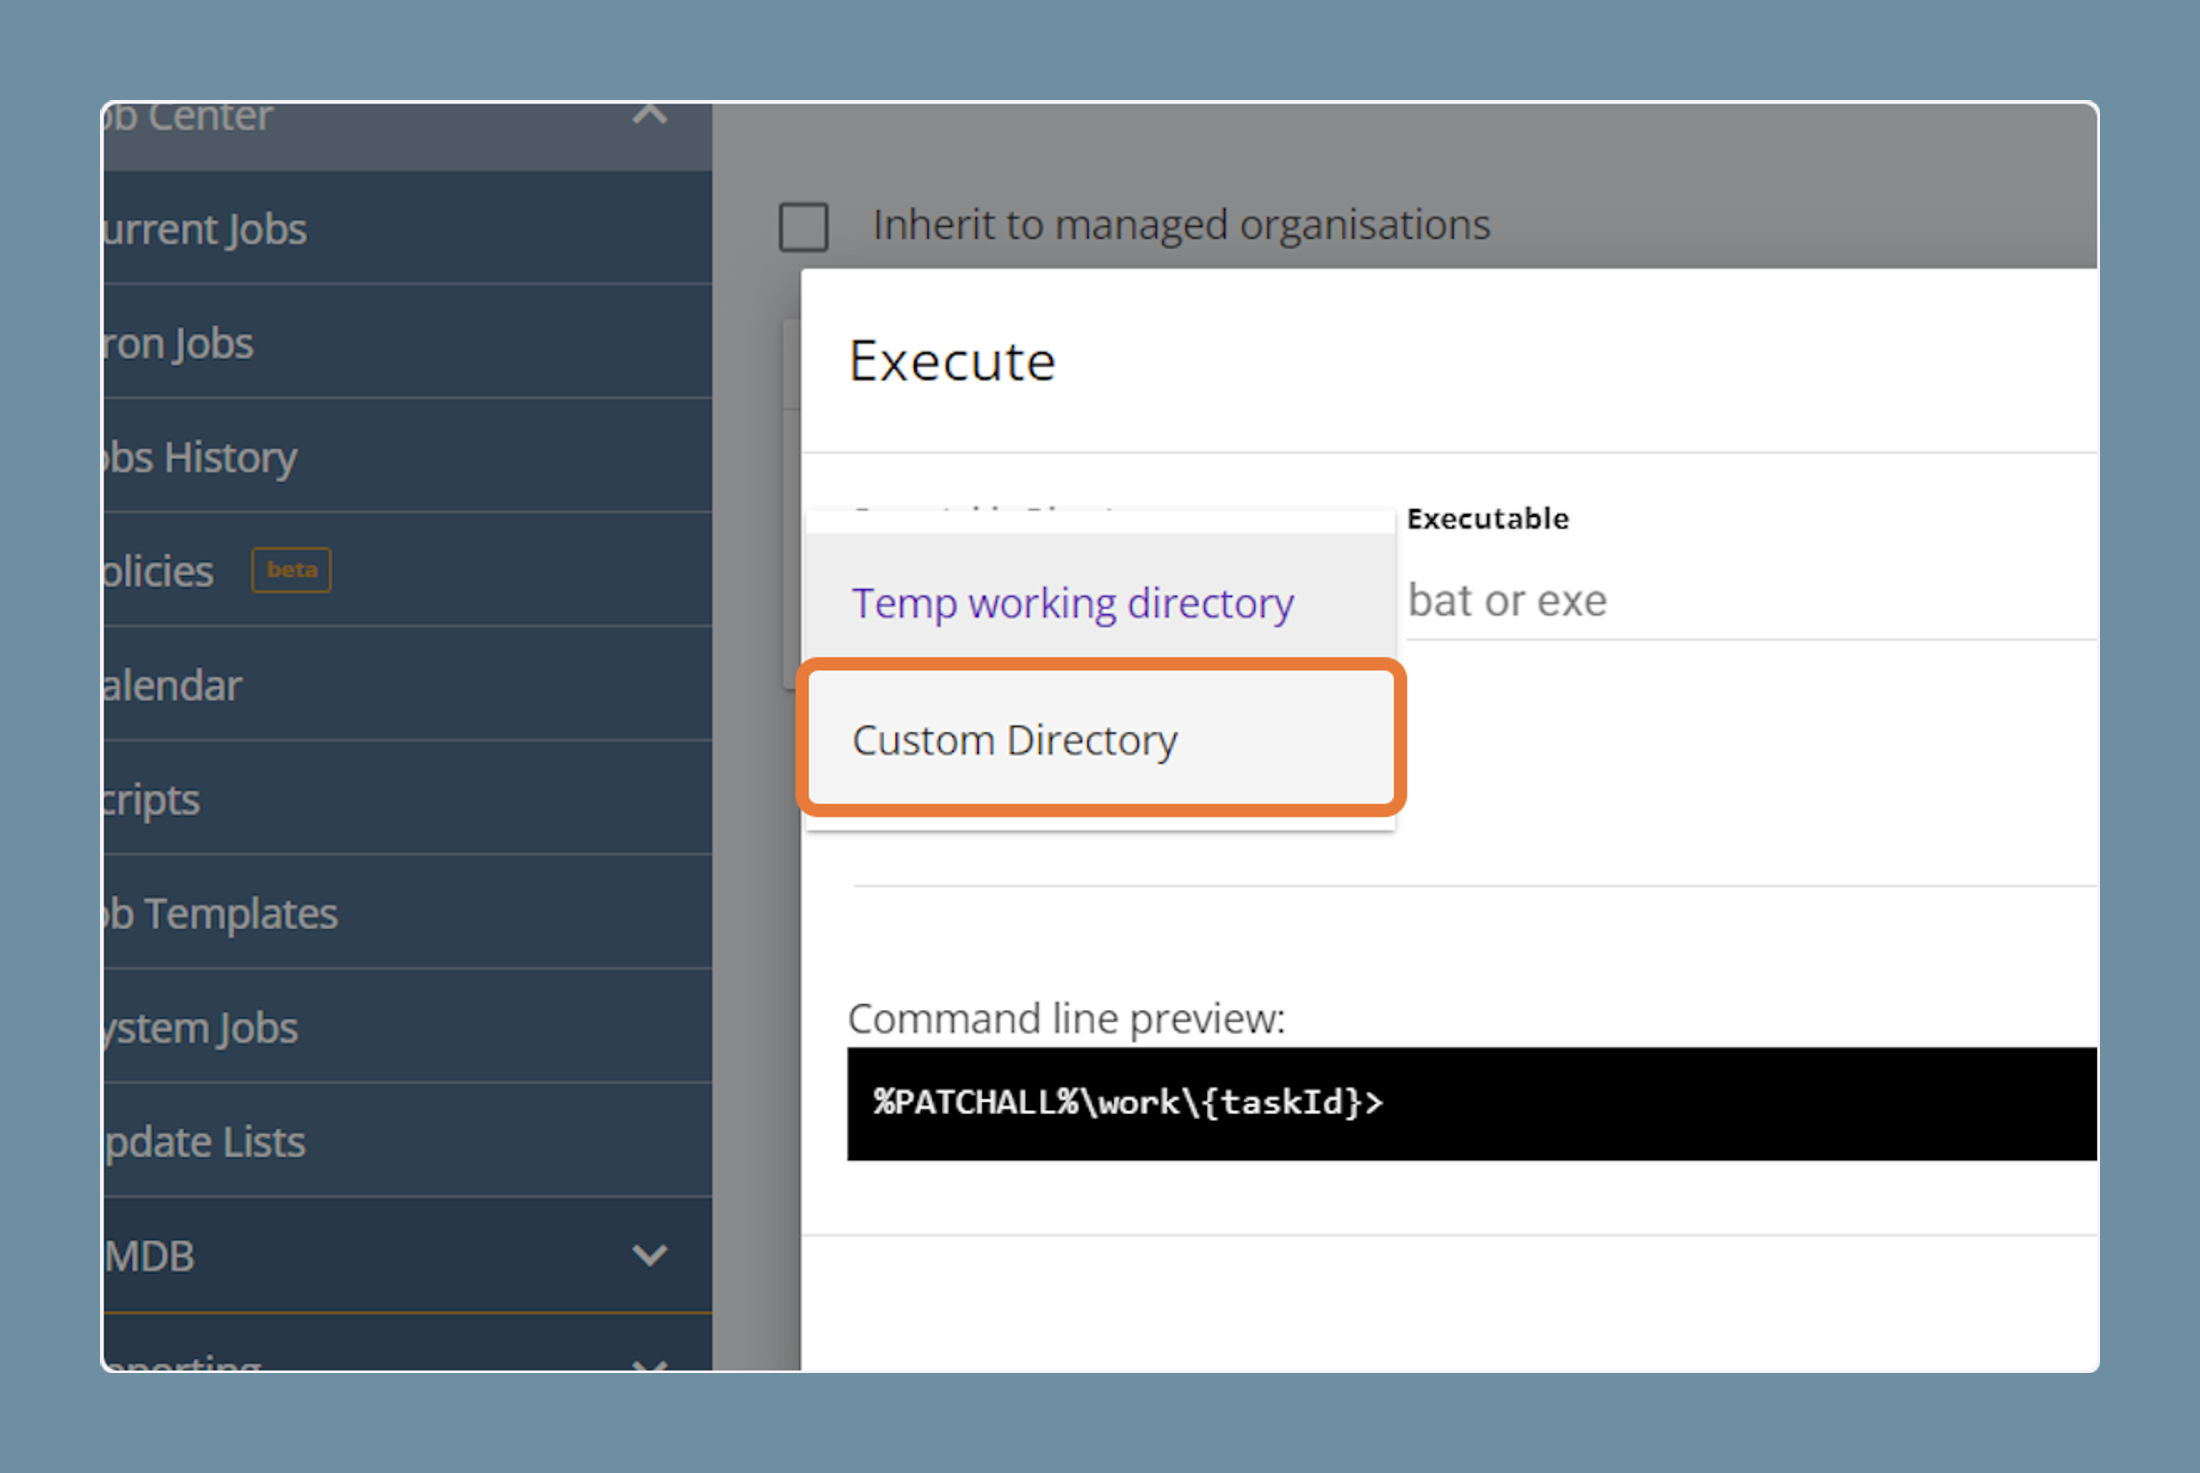Tick Inherit to managed organisations checkbox
2200x1473 pixels.
click(x=804, y=226)
